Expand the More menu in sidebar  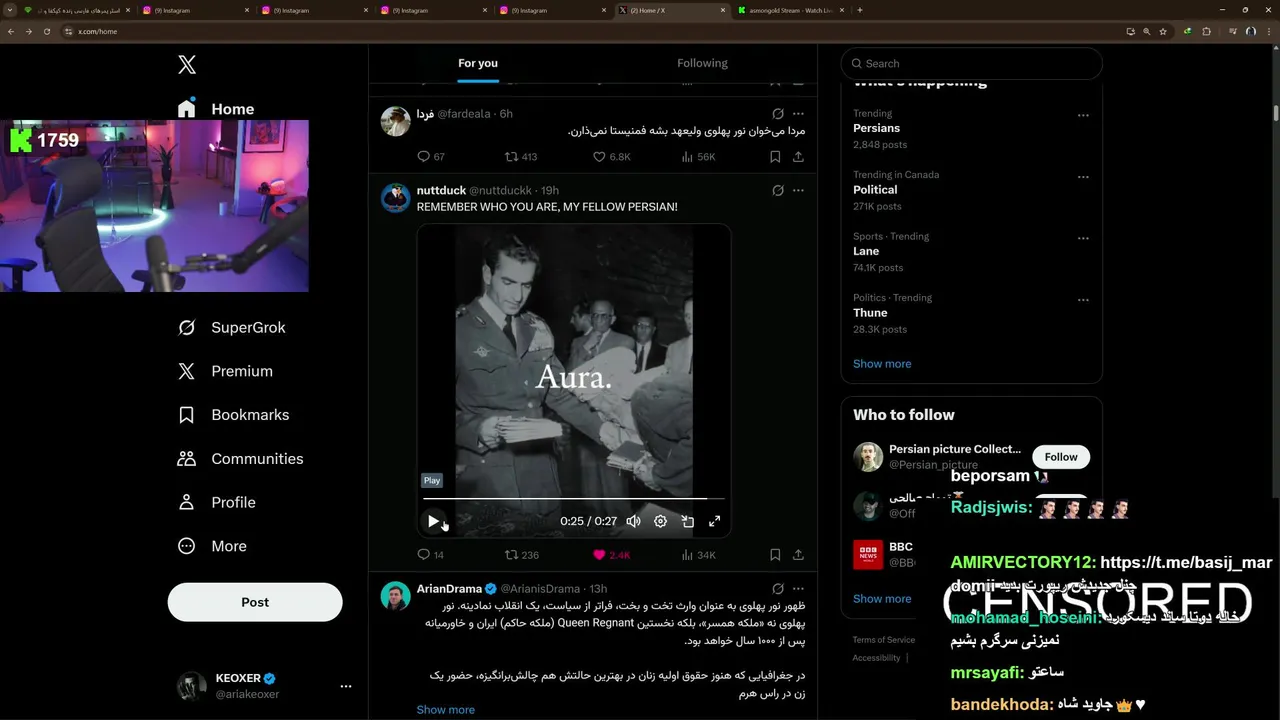pyautogui.click(x=212, y=546)
